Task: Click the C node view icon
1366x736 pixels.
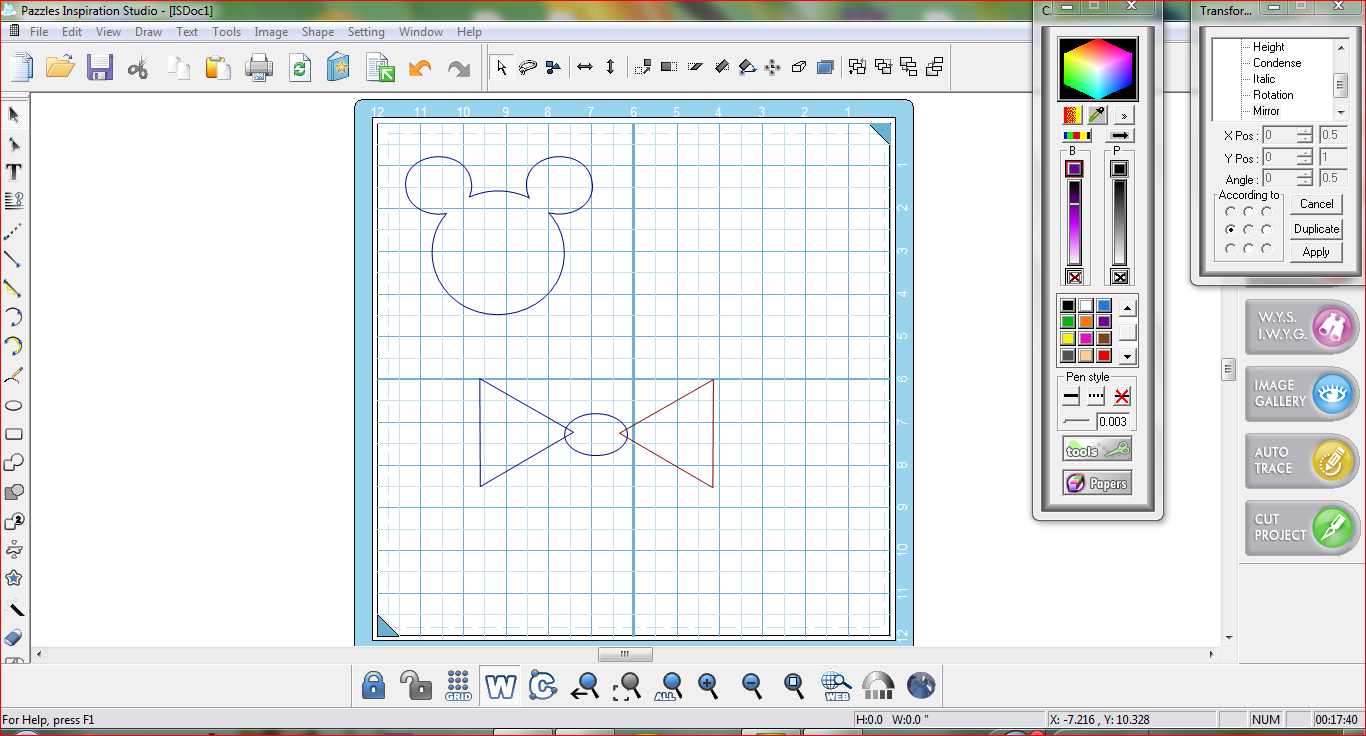Action: click(x=542, y=686)
